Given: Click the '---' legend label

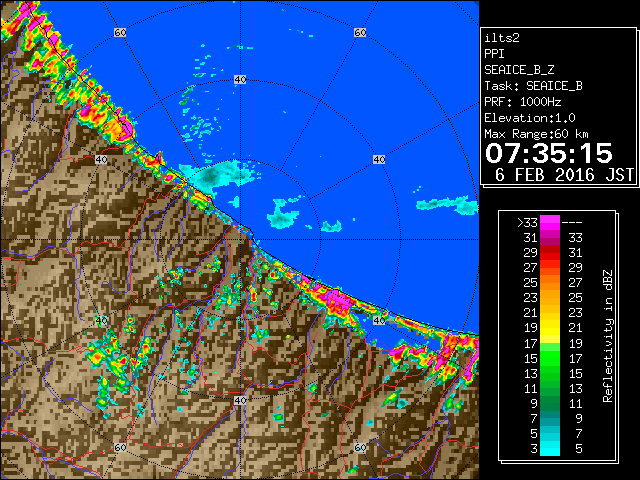Looking at the screenshot, I should click(572, 223).
